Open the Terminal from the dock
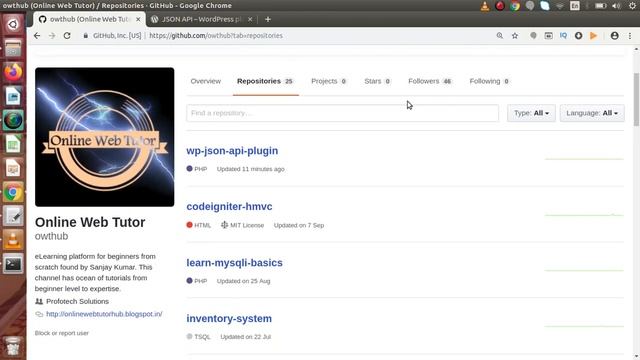640x360 pixels. click(x=13, y=264)
